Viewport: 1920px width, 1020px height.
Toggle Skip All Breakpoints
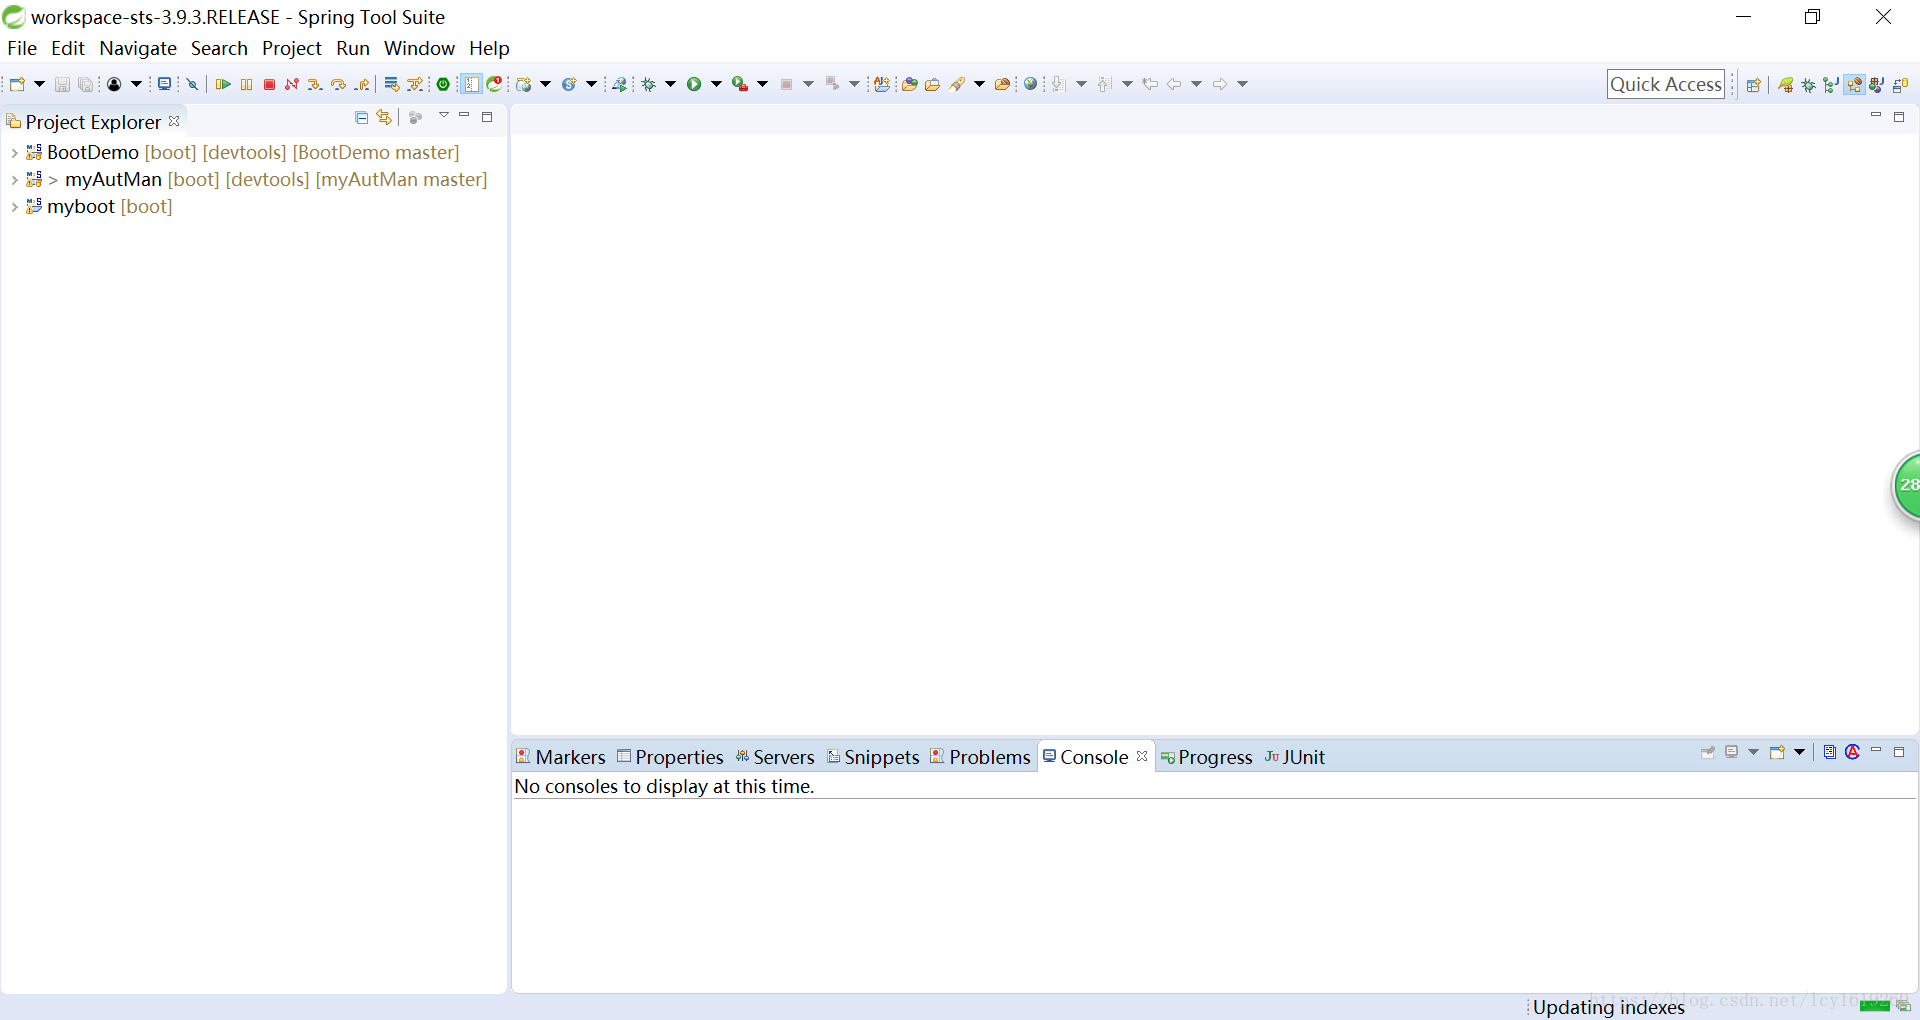coord(192,84)
